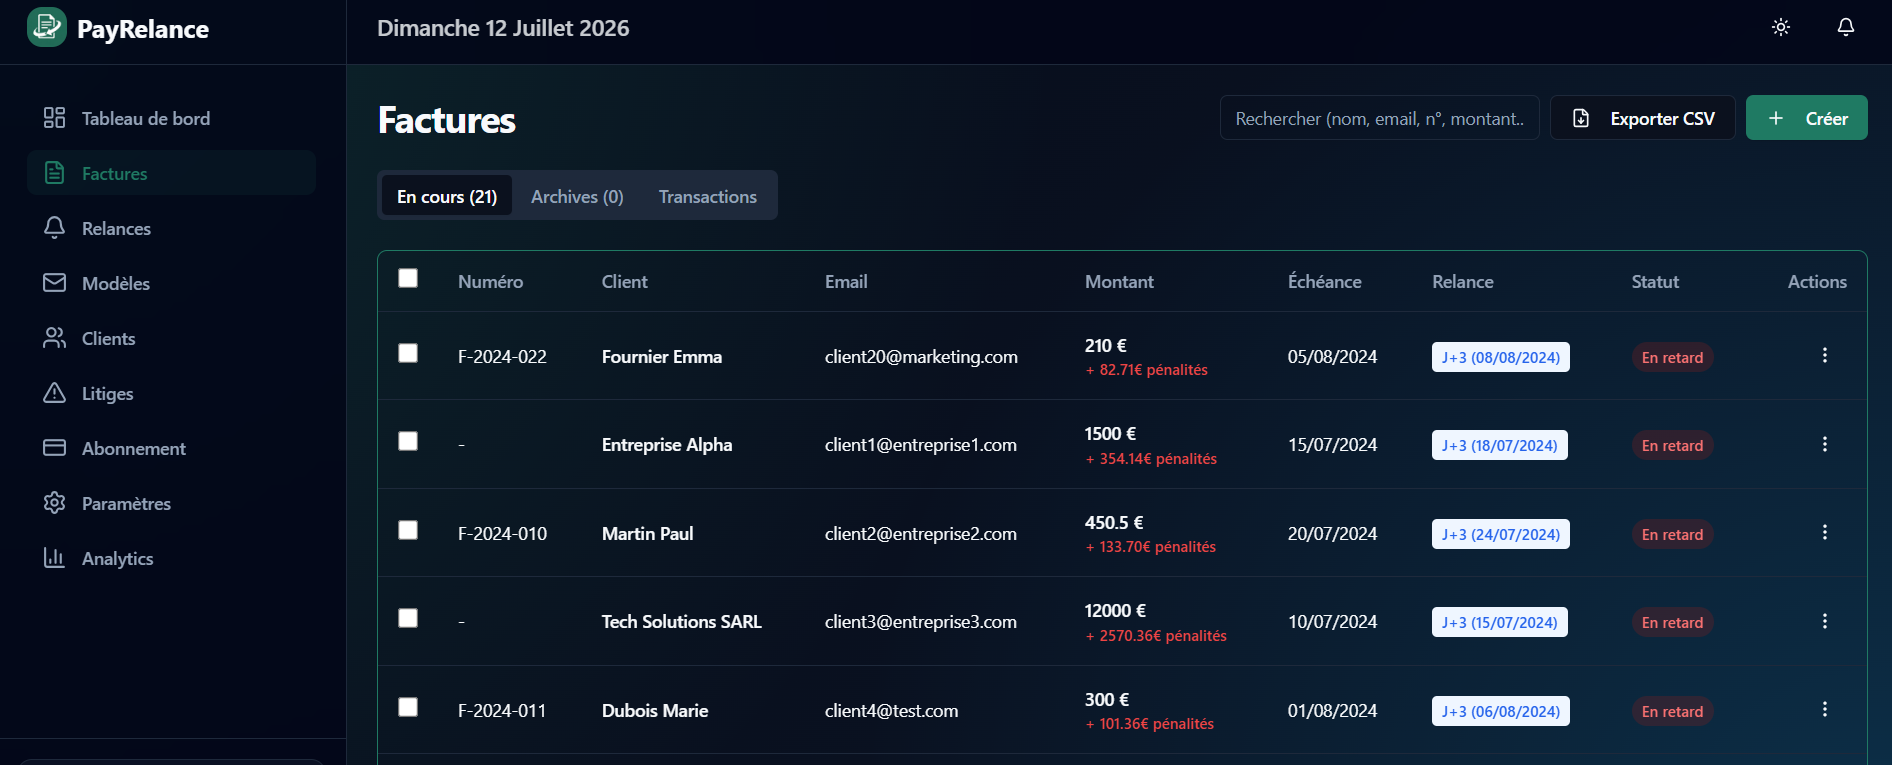Viewport: 1892px width, 765px height.
Task: Open the Abonnement card icon
Action: [54, 448]
